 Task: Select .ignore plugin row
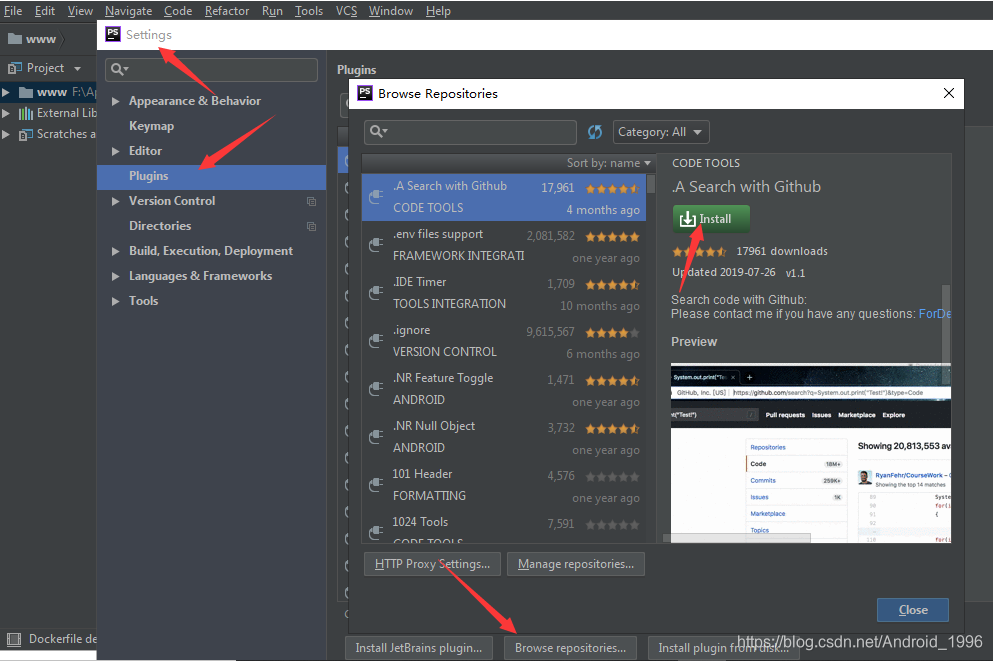click(x=503, y=341)
